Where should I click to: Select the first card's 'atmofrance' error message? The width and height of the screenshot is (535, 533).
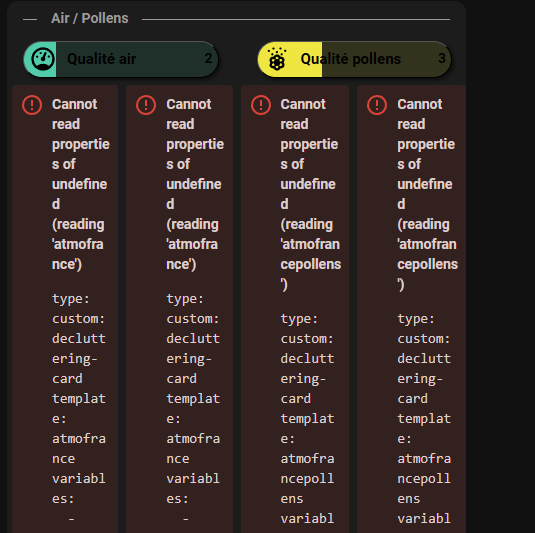click(x=81, y=184)
